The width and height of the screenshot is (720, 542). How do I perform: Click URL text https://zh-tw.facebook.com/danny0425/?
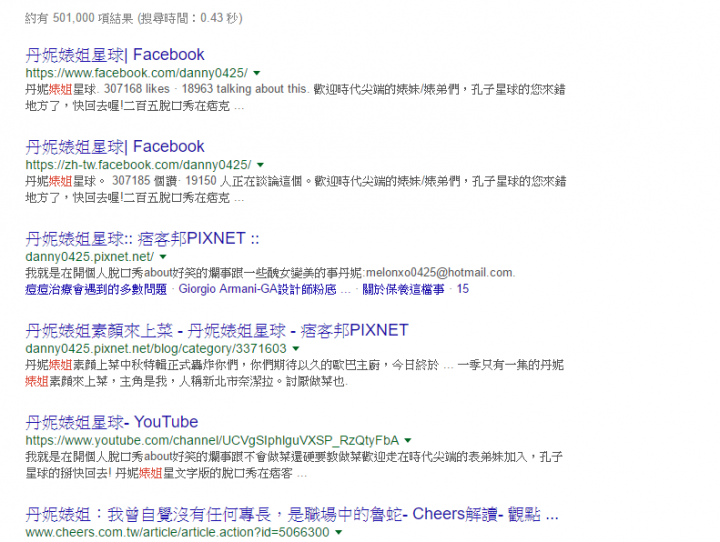138,165
